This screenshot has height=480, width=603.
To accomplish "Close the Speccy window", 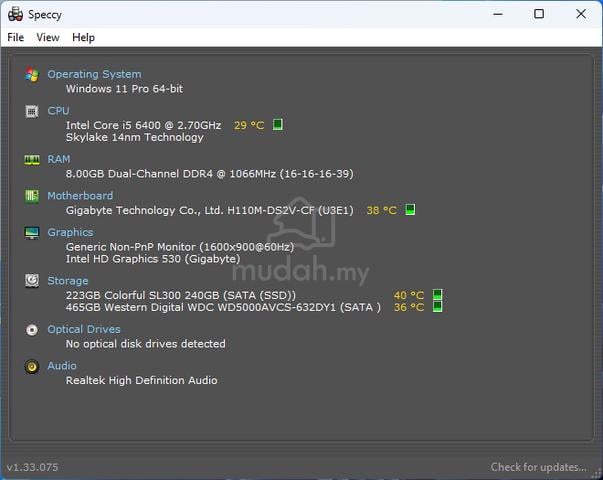I will point(581,14).
